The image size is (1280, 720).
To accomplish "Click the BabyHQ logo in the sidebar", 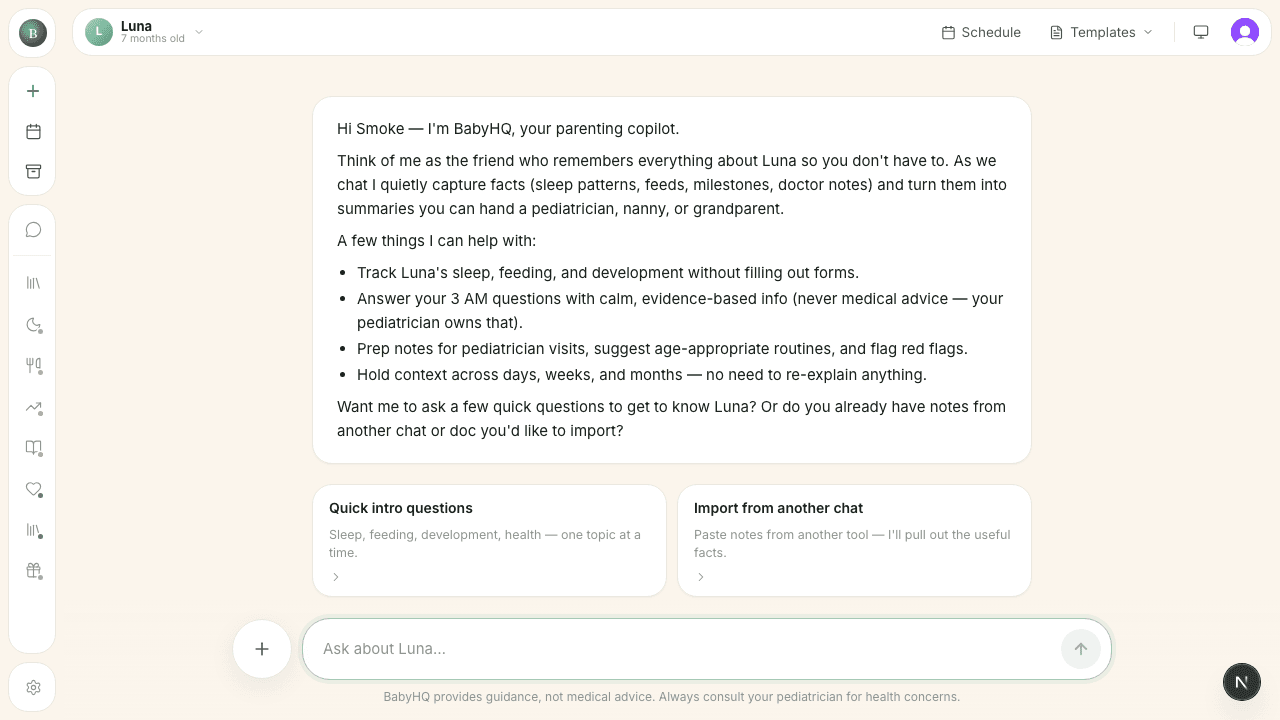I will [32, 32].
